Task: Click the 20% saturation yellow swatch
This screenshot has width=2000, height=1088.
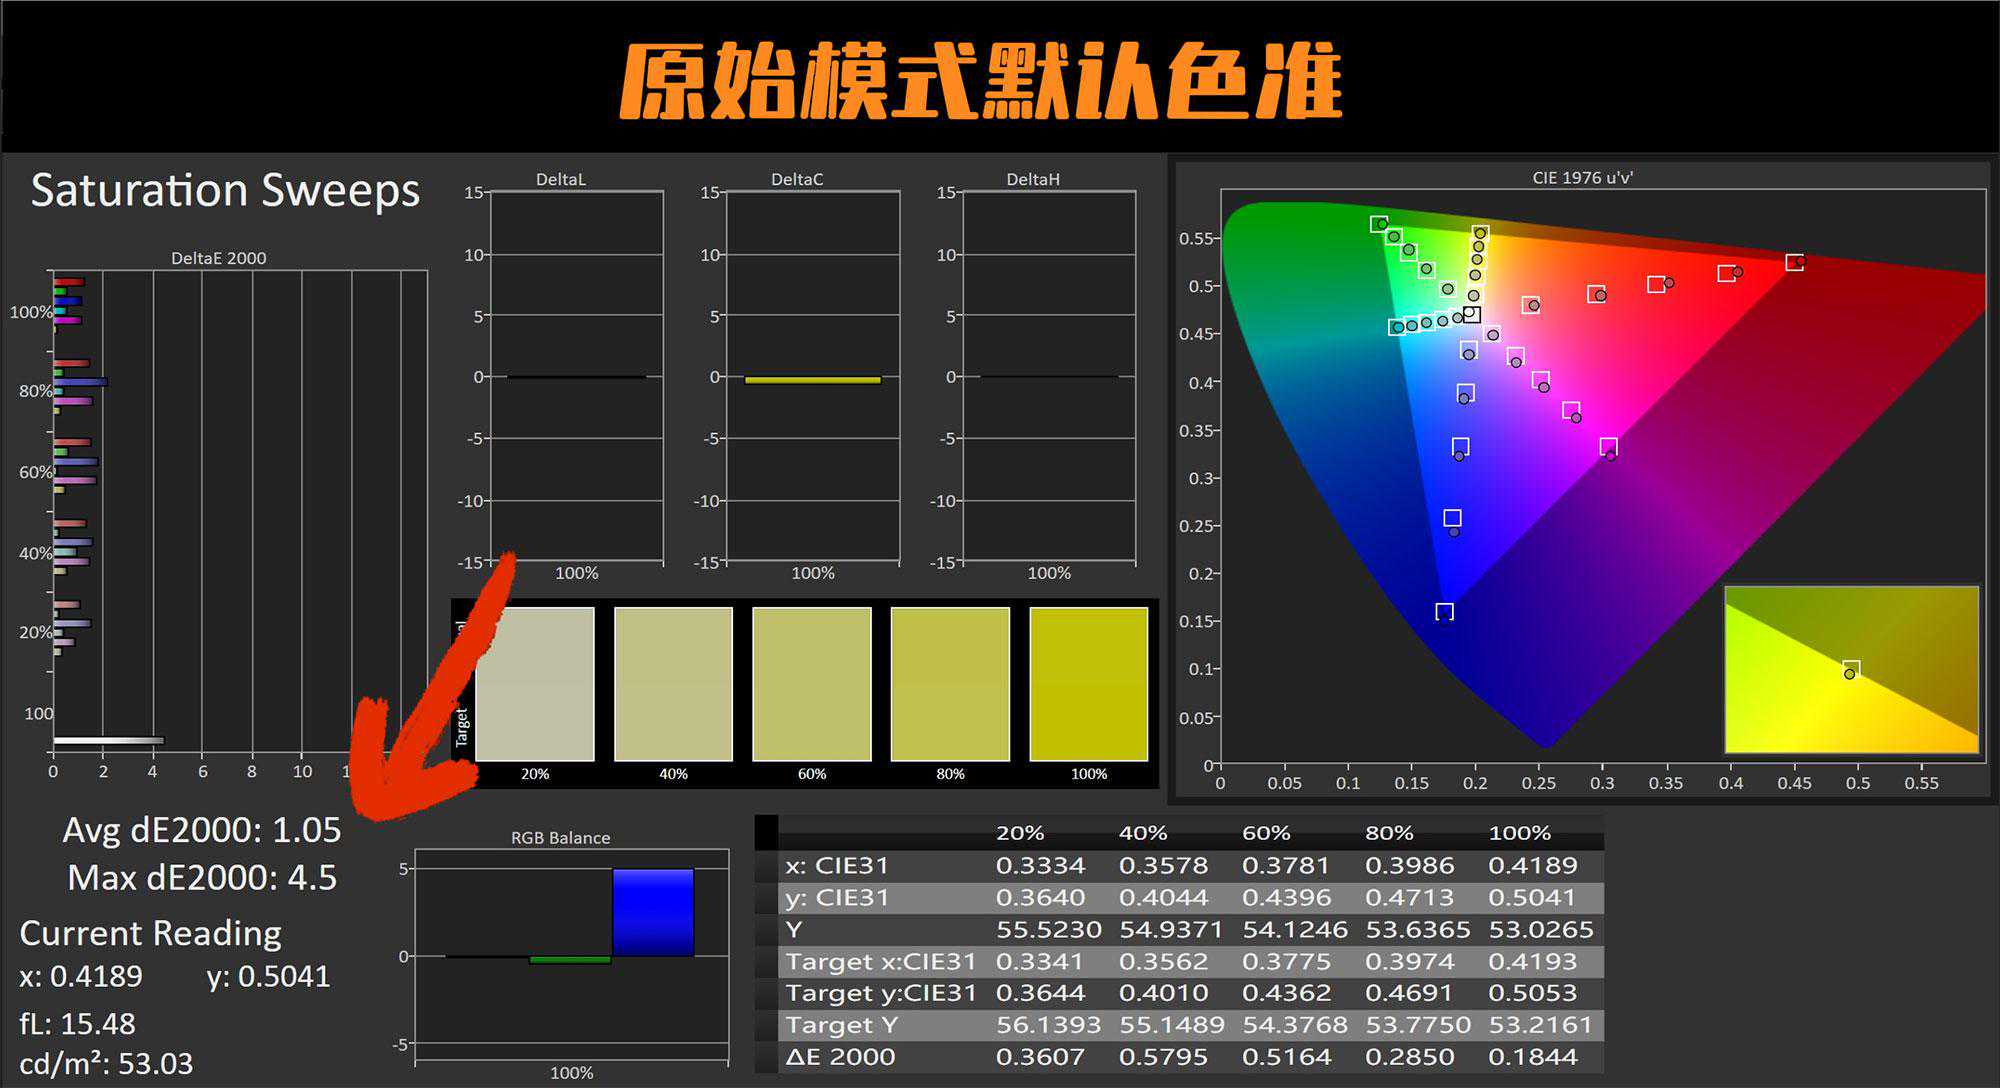Action: [x=535, y=684]
